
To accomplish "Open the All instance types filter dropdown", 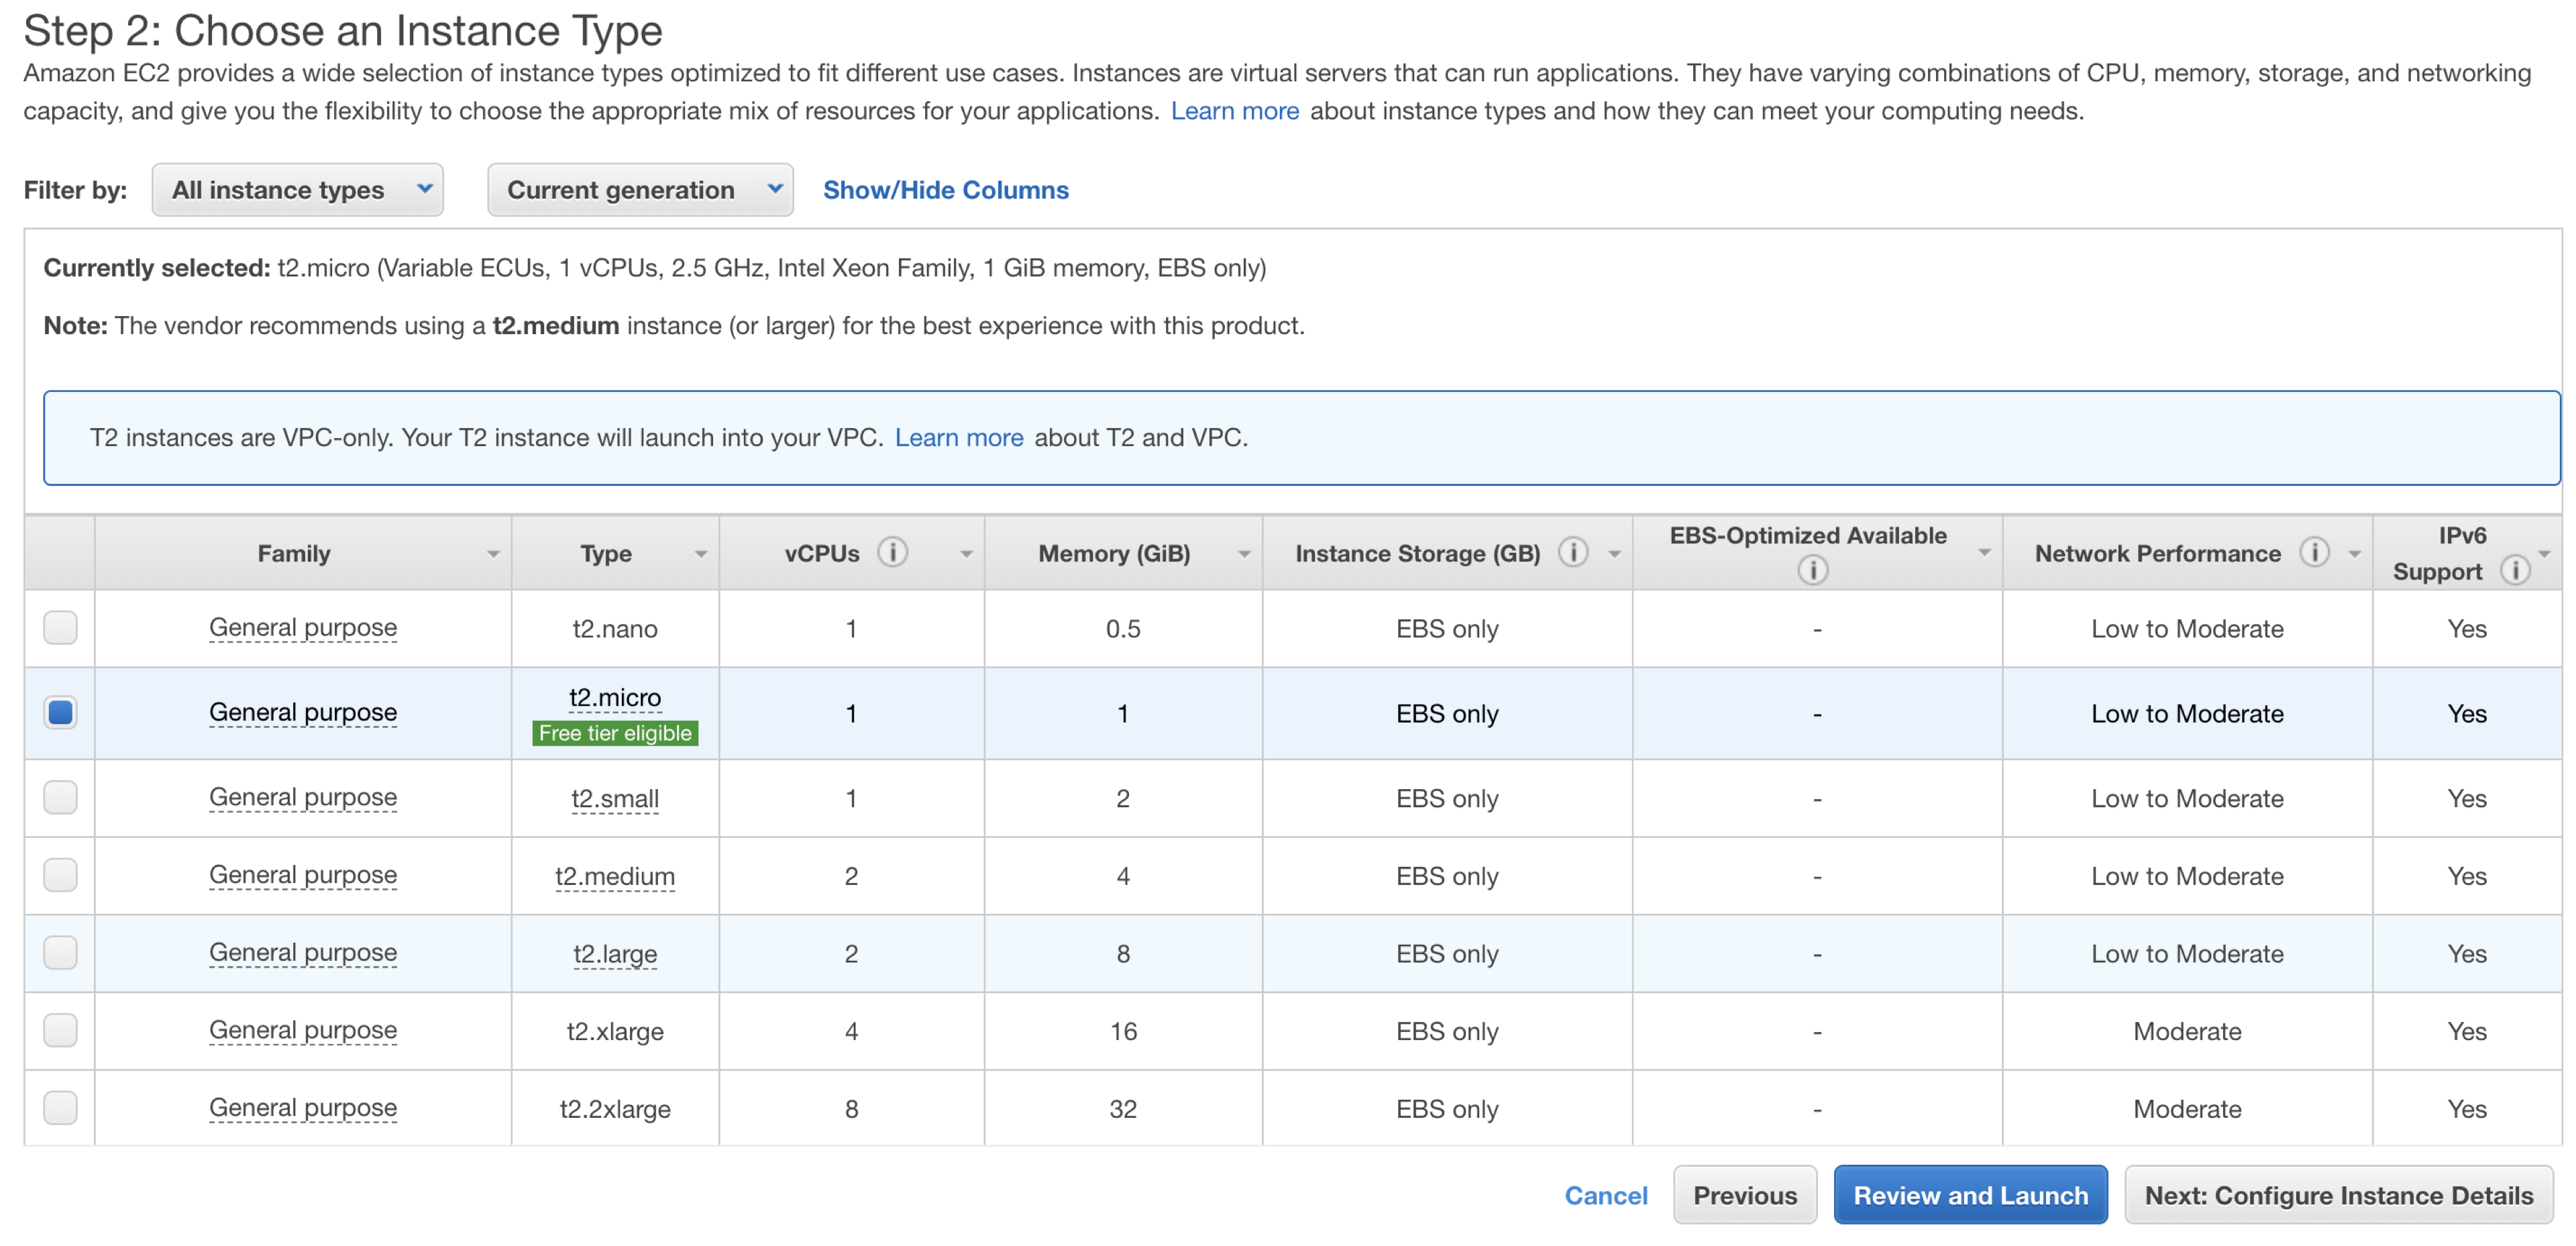I will [x=297, y=190].
